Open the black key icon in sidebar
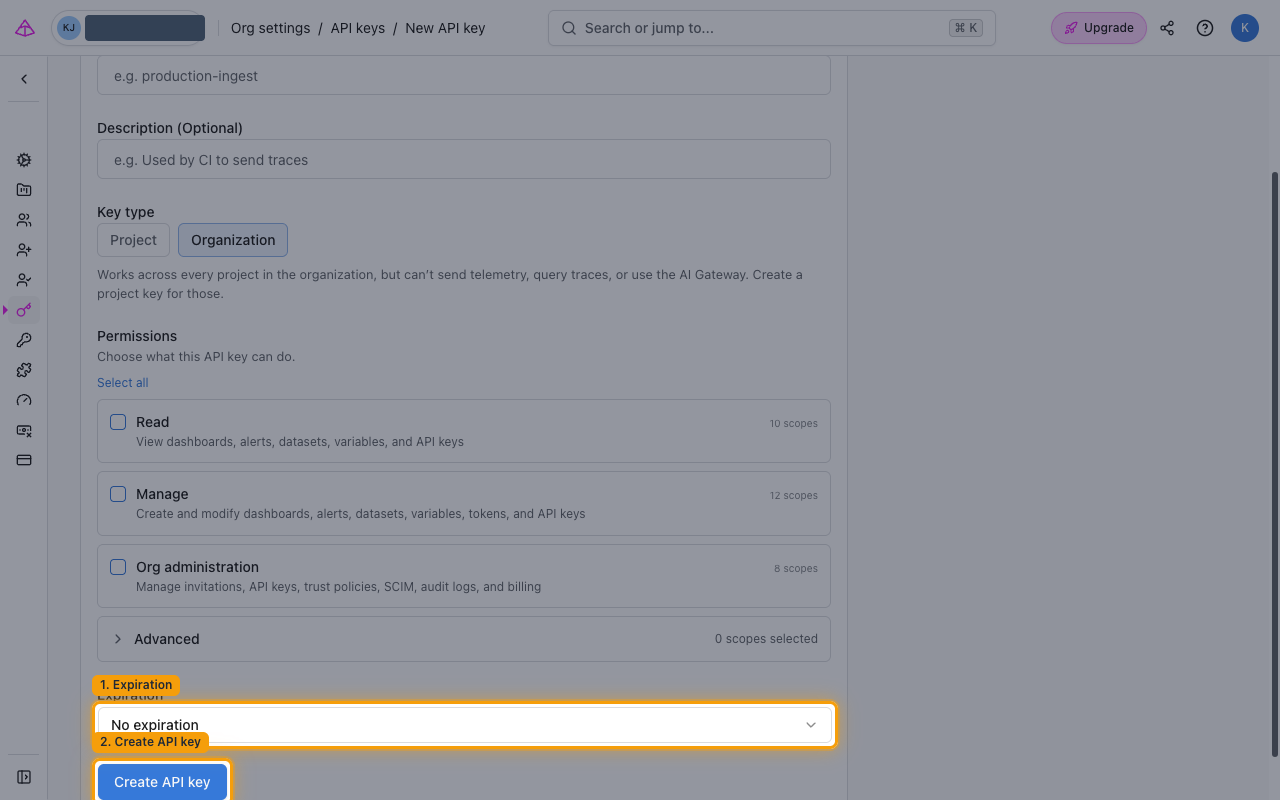The height and width of the screenshot is (800, 1280). [x=24, y=340]
